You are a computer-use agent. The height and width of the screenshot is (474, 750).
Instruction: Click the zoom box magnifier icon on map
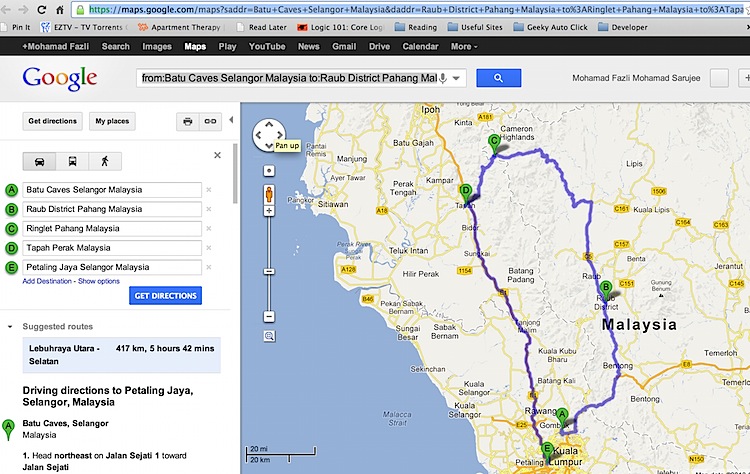[269, 336]
